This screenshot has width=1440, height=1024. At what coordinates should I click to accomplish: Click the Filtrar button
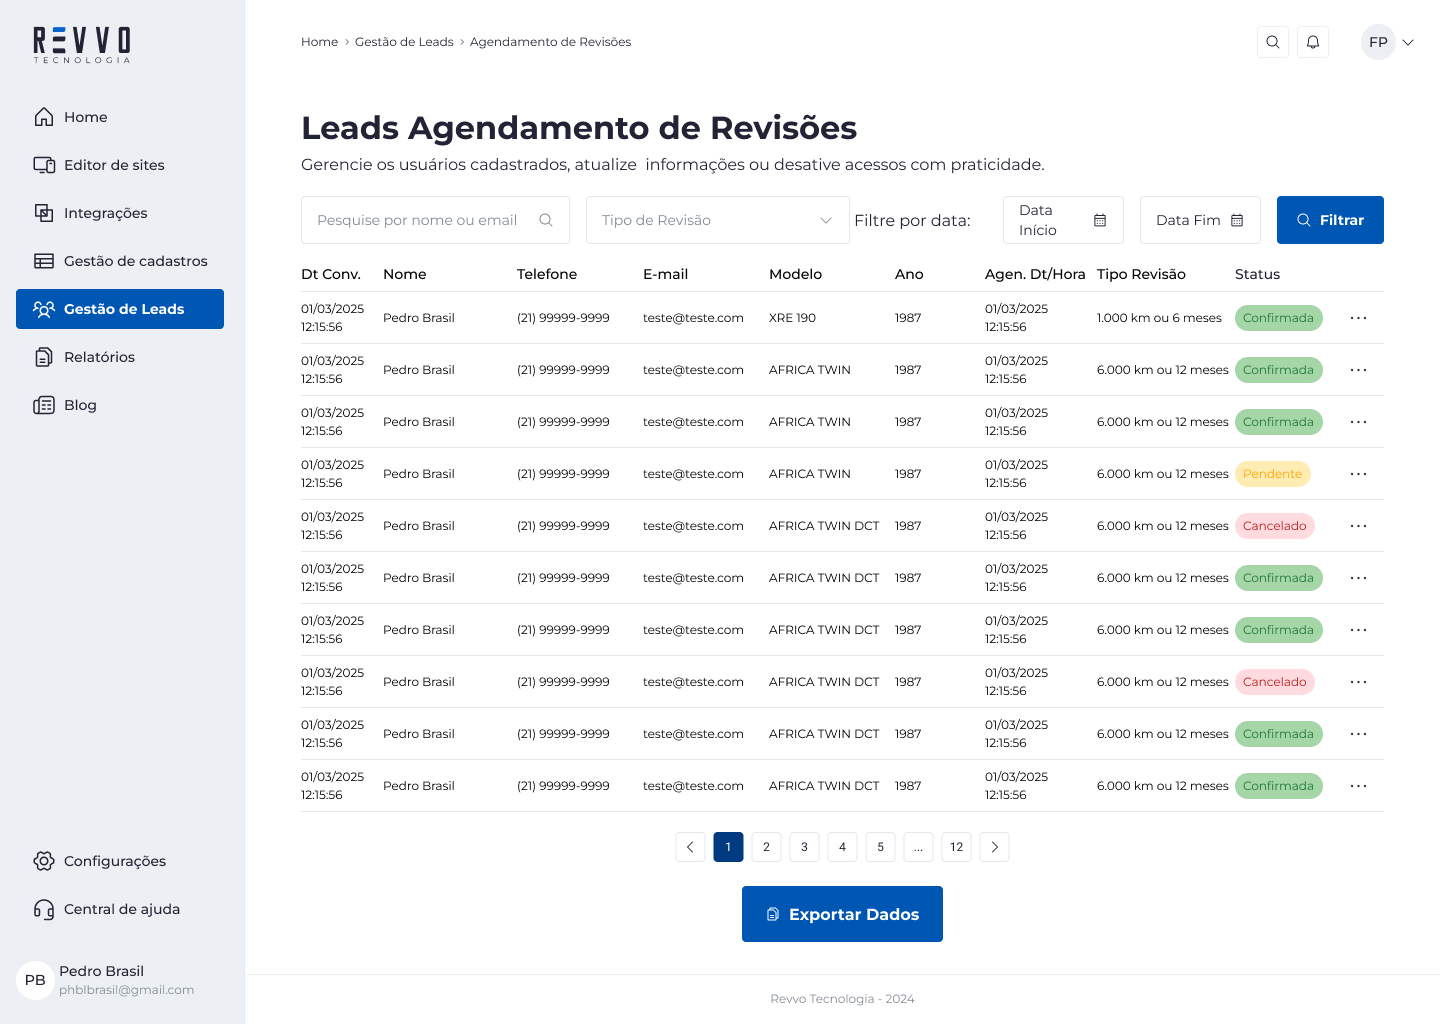pos(1329,220)
